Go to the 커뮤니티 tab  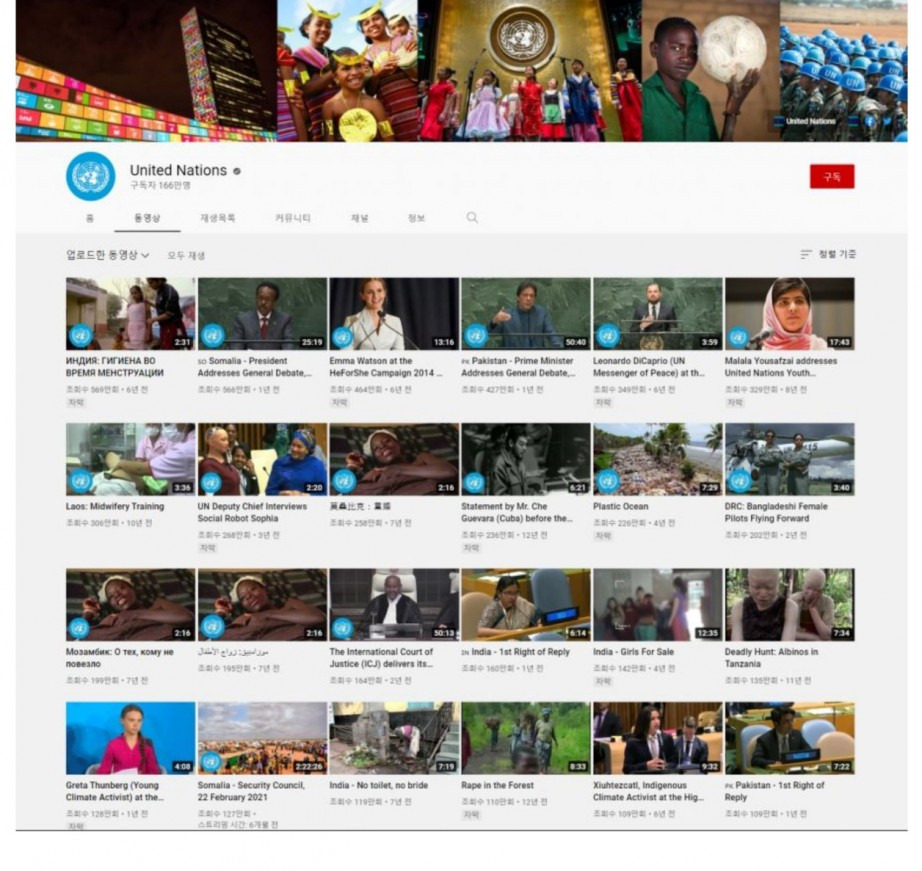coord(293,218)
